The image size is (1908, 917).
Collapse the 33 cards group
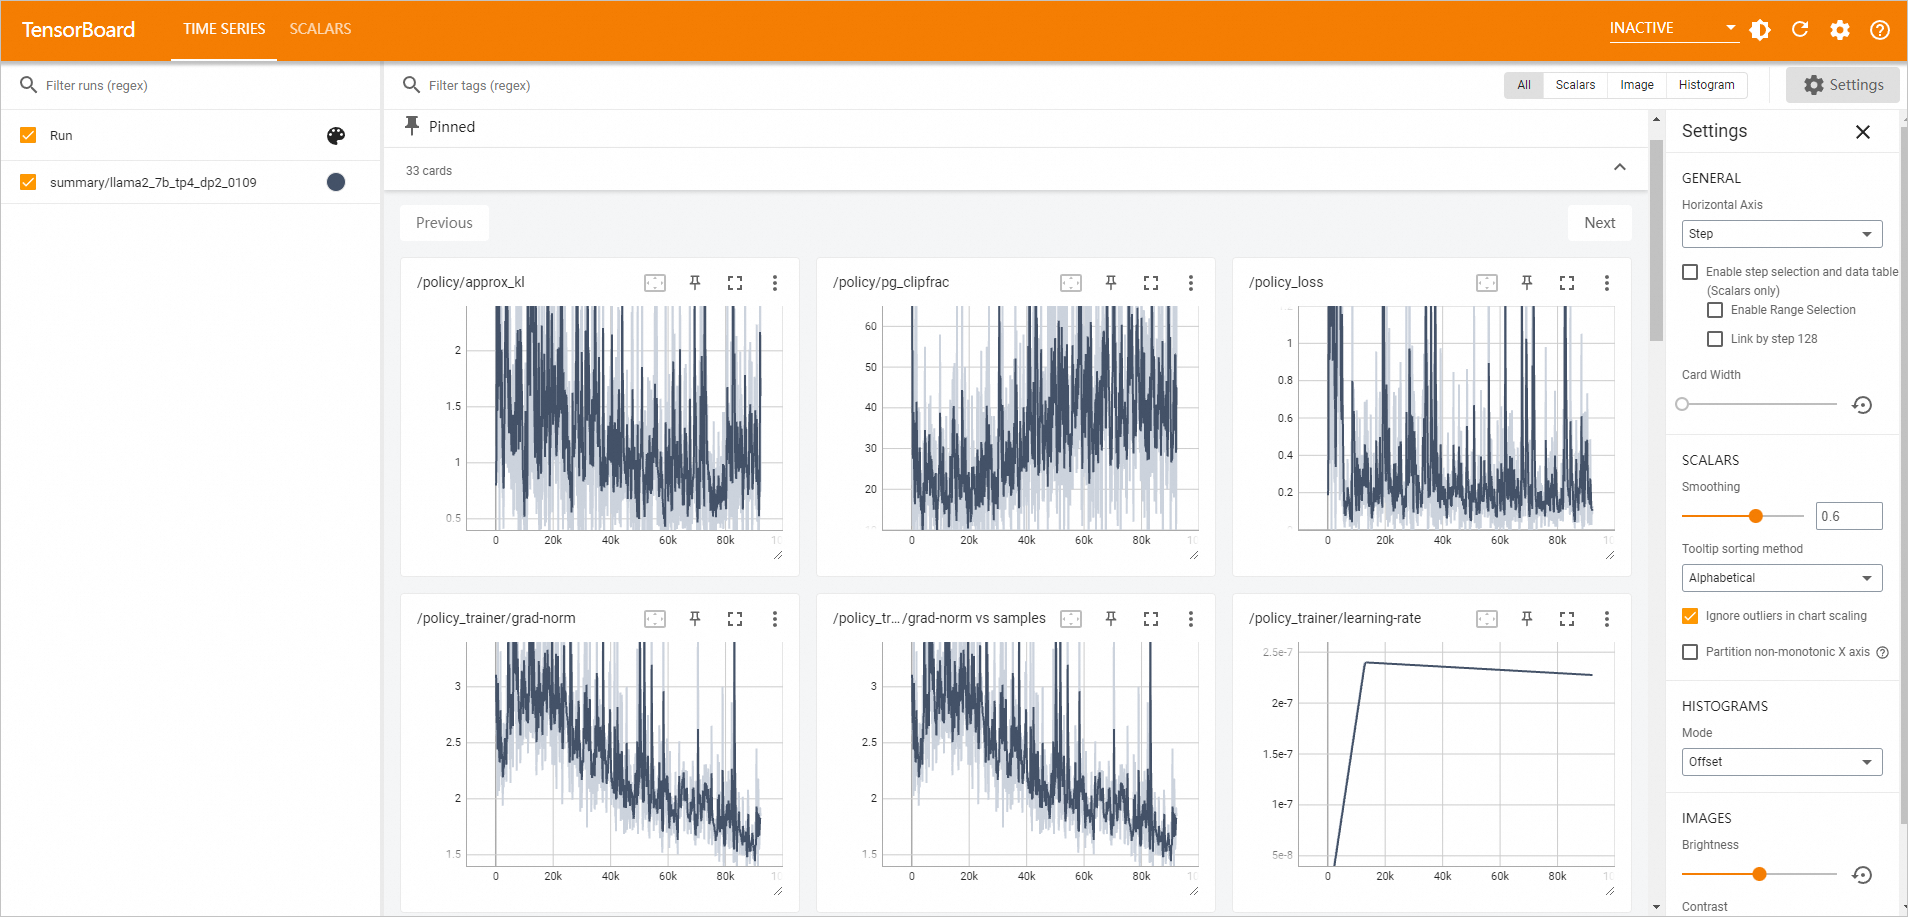tap(1619, 168)
